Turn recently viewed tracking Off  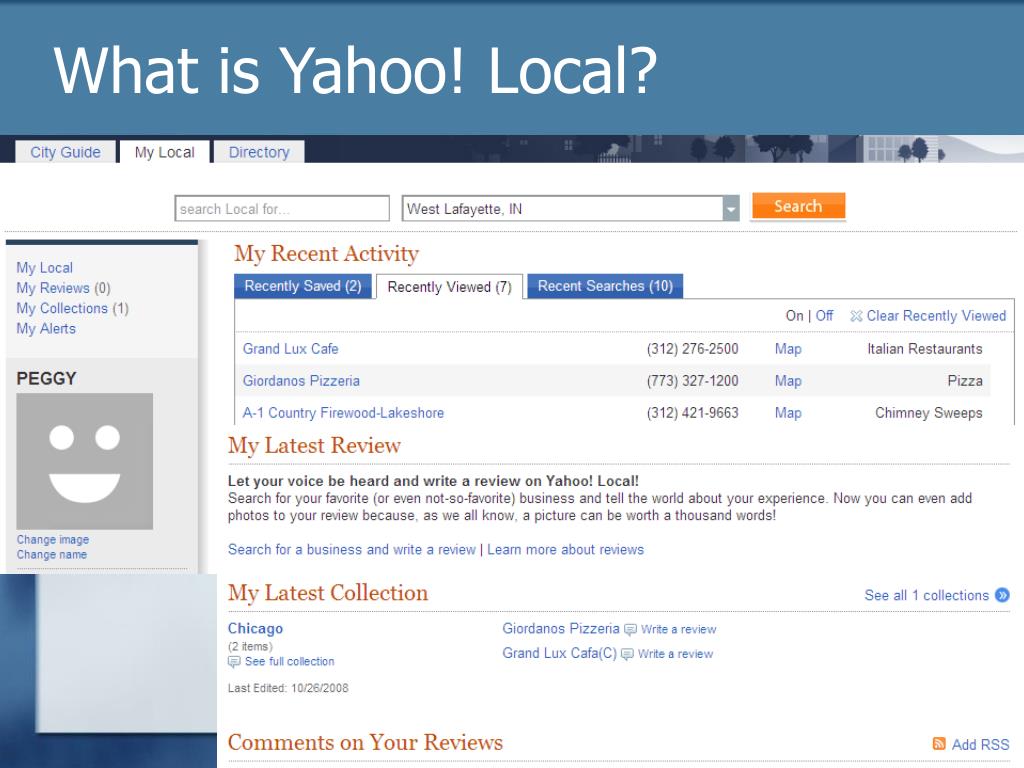click(x=824, y=315)
